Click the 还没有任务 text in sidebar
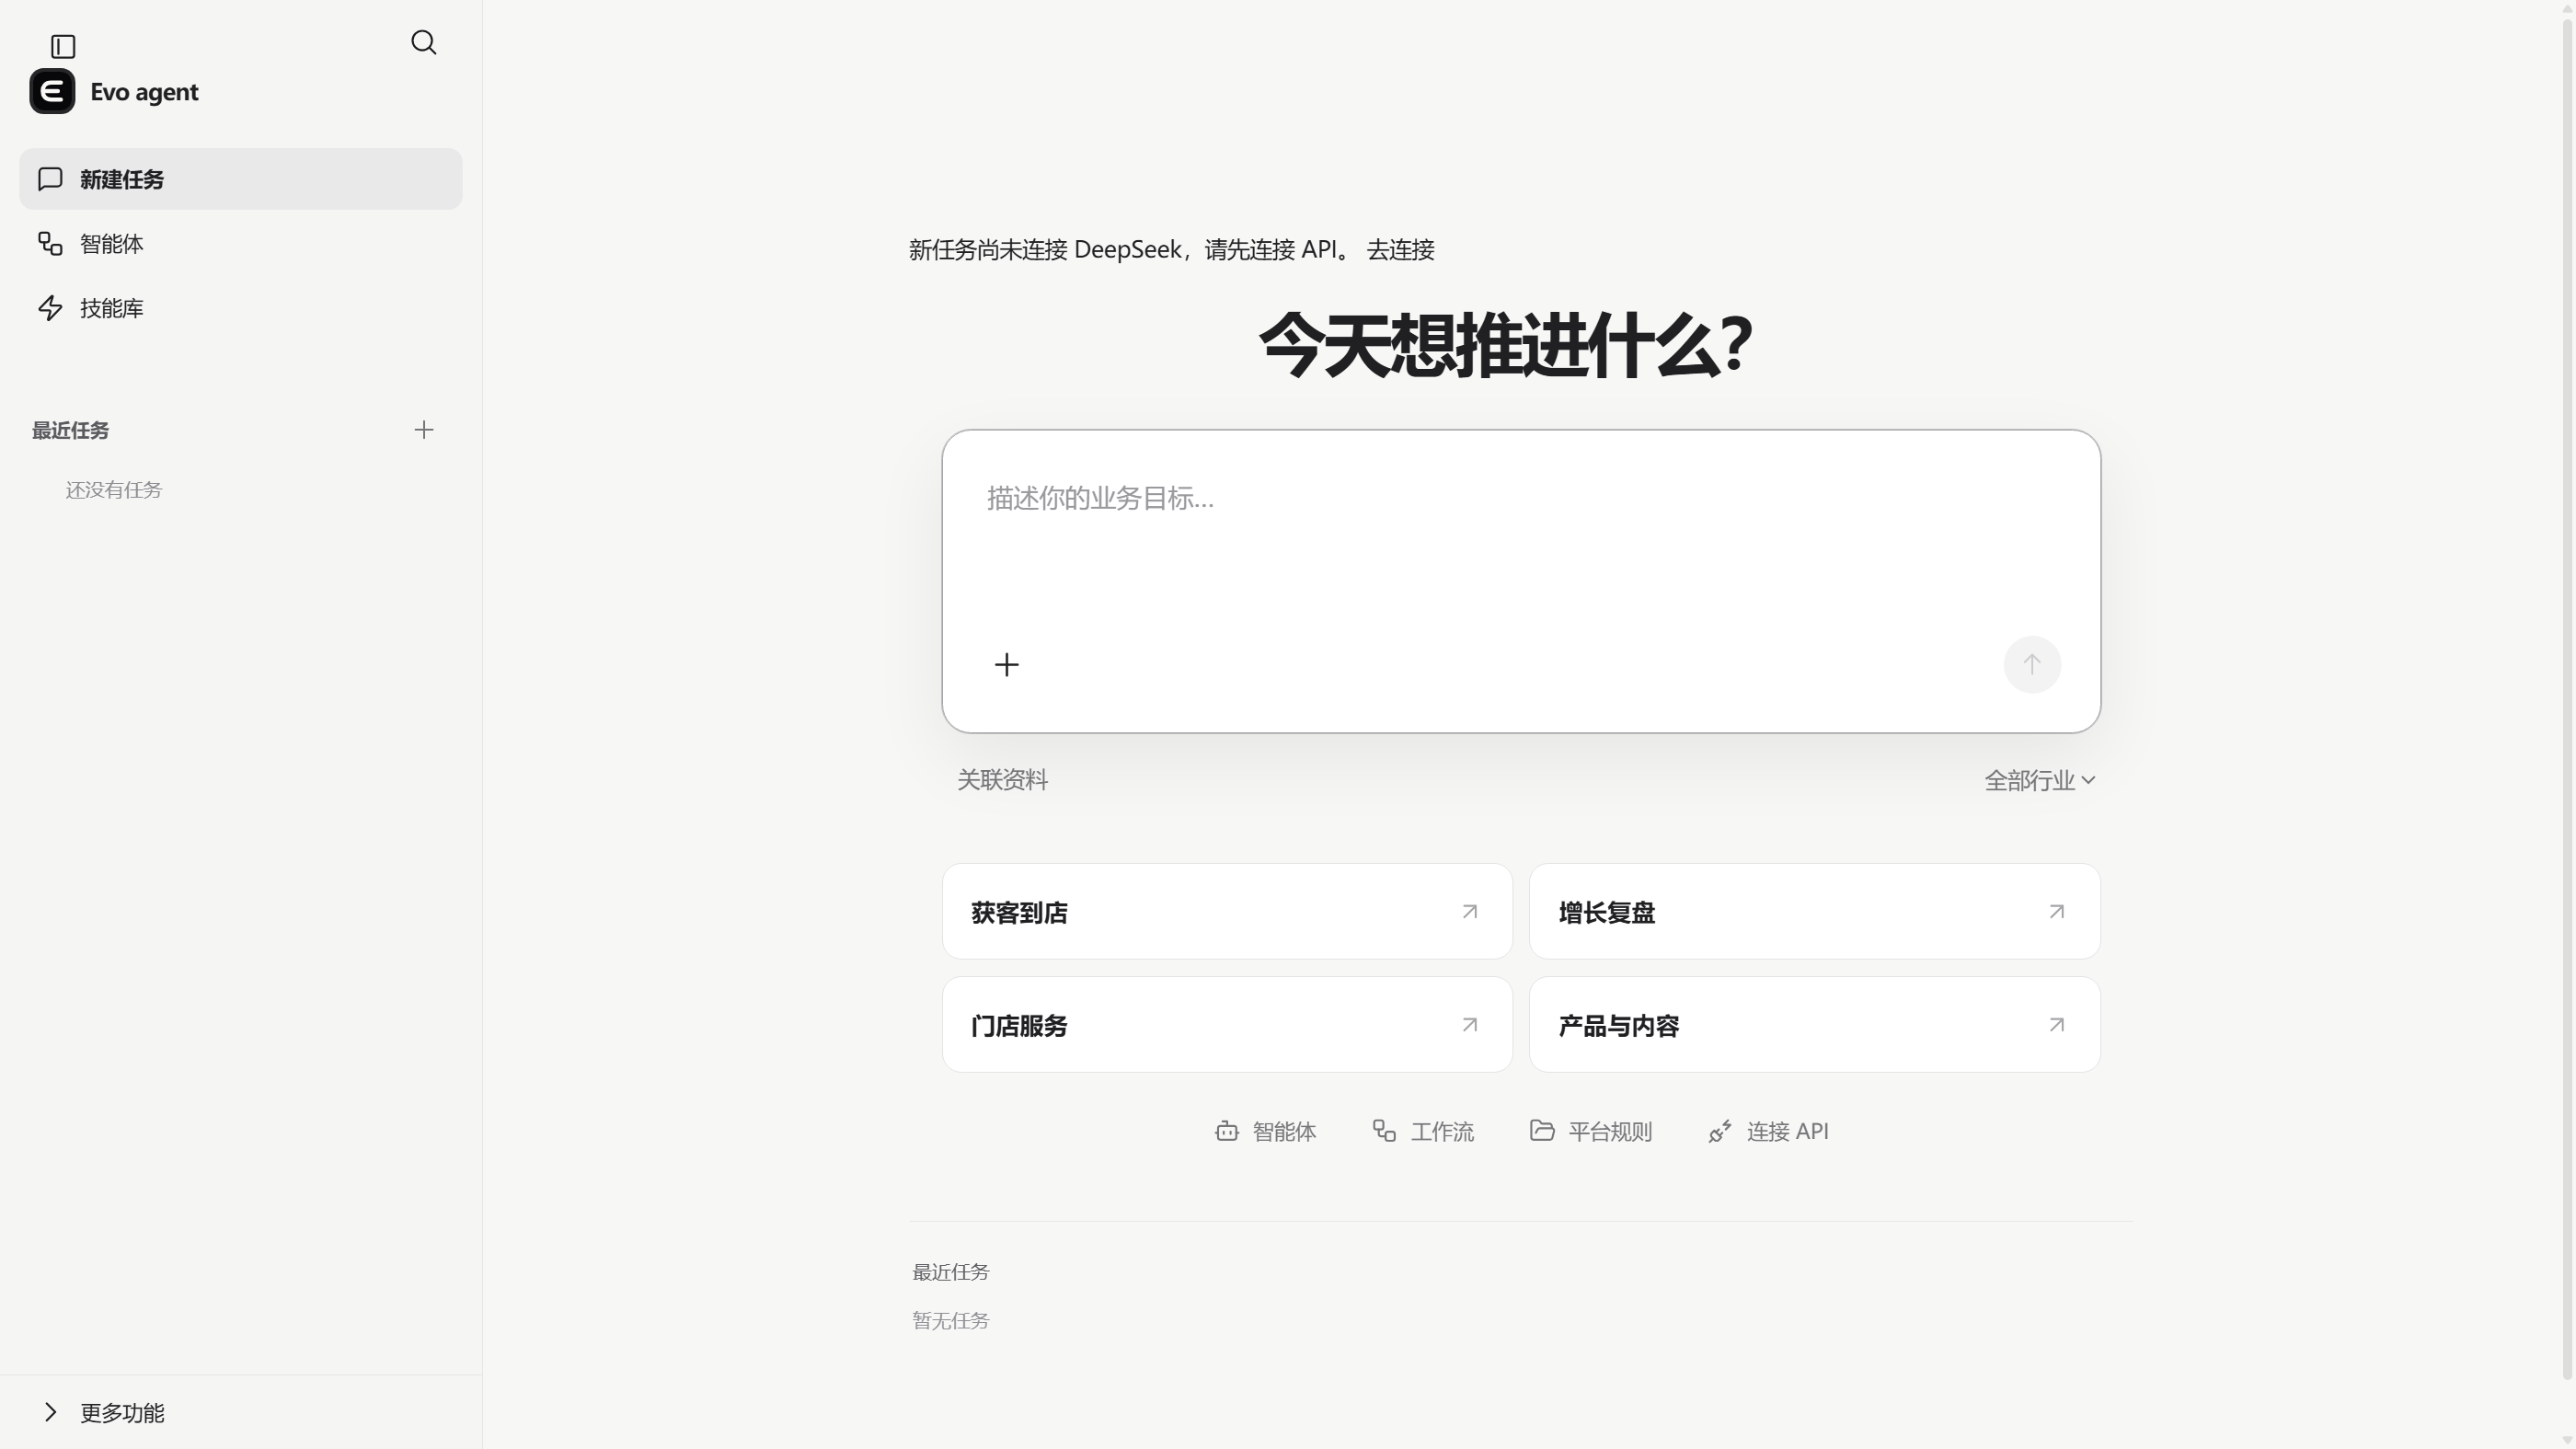This screenshot has height=1449, width=2576. 114,490
